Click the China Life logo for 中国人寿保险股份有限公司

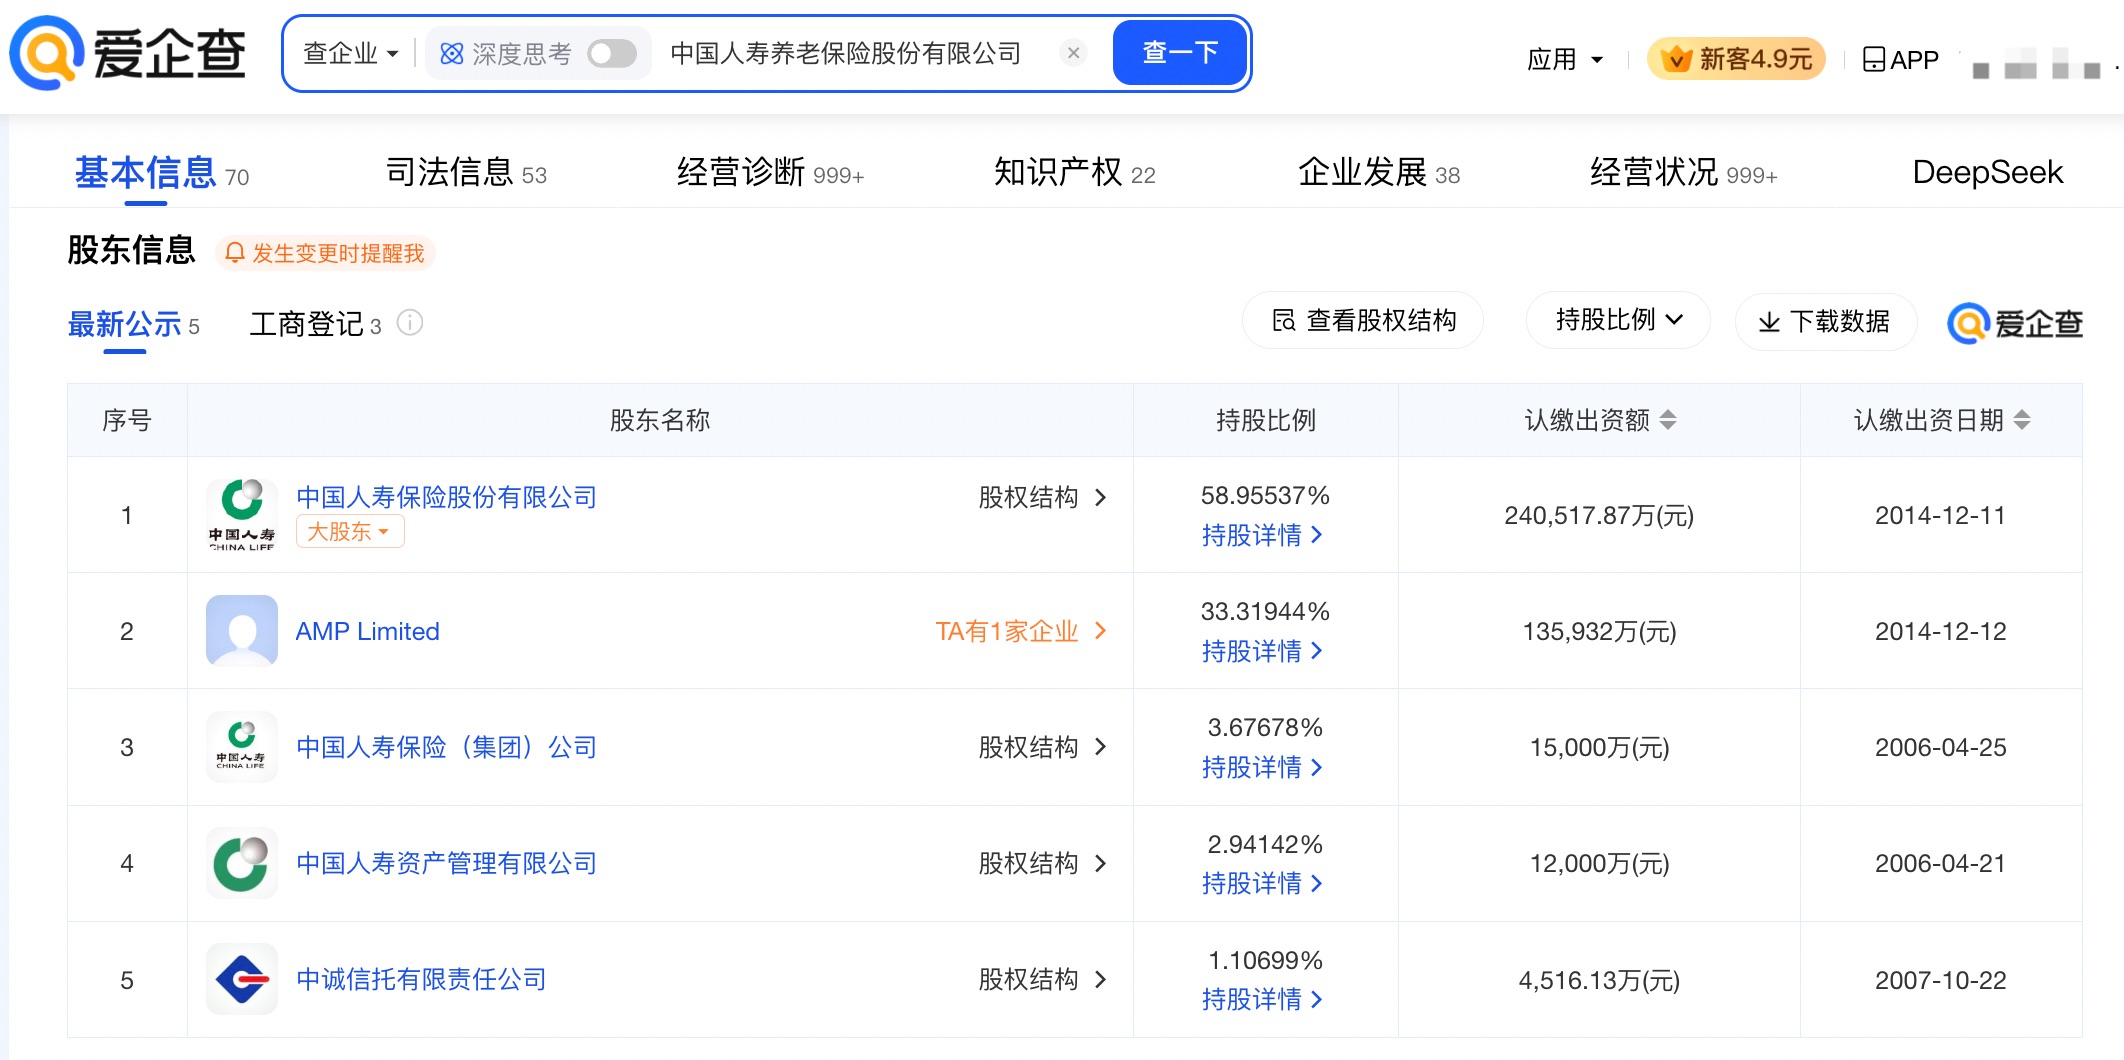[242, 515]
